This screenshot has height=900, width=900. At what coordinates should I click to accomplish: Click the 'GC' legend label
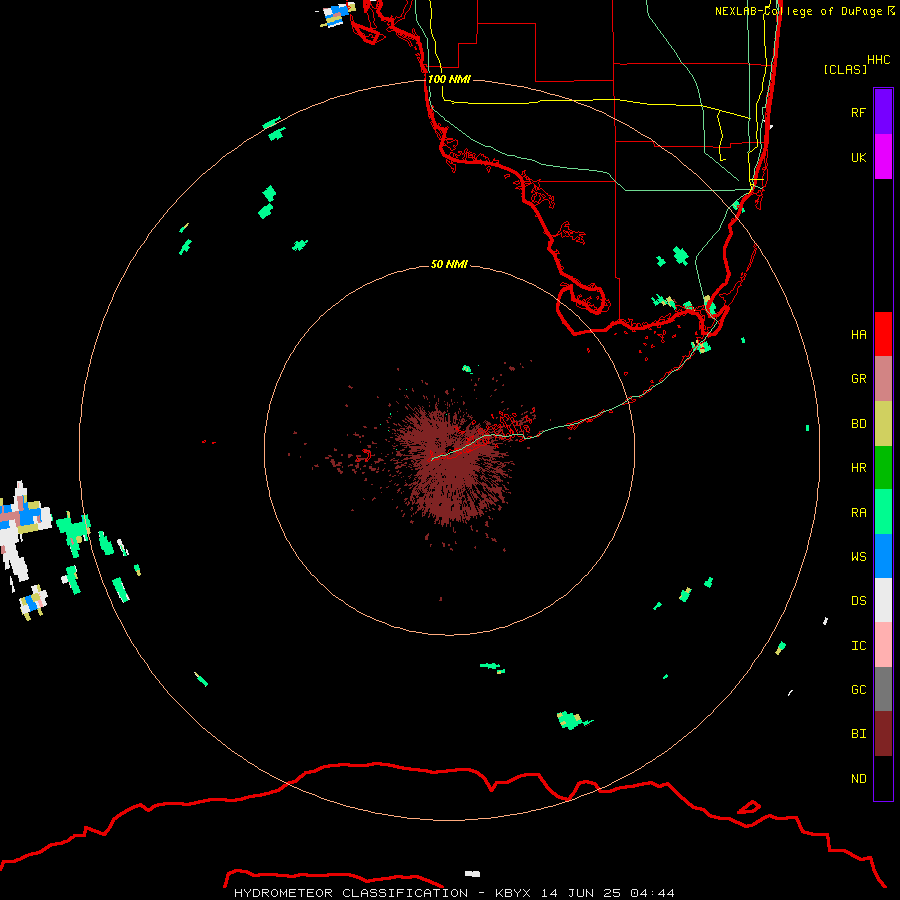pyautogui.click(x=858, y=690)
